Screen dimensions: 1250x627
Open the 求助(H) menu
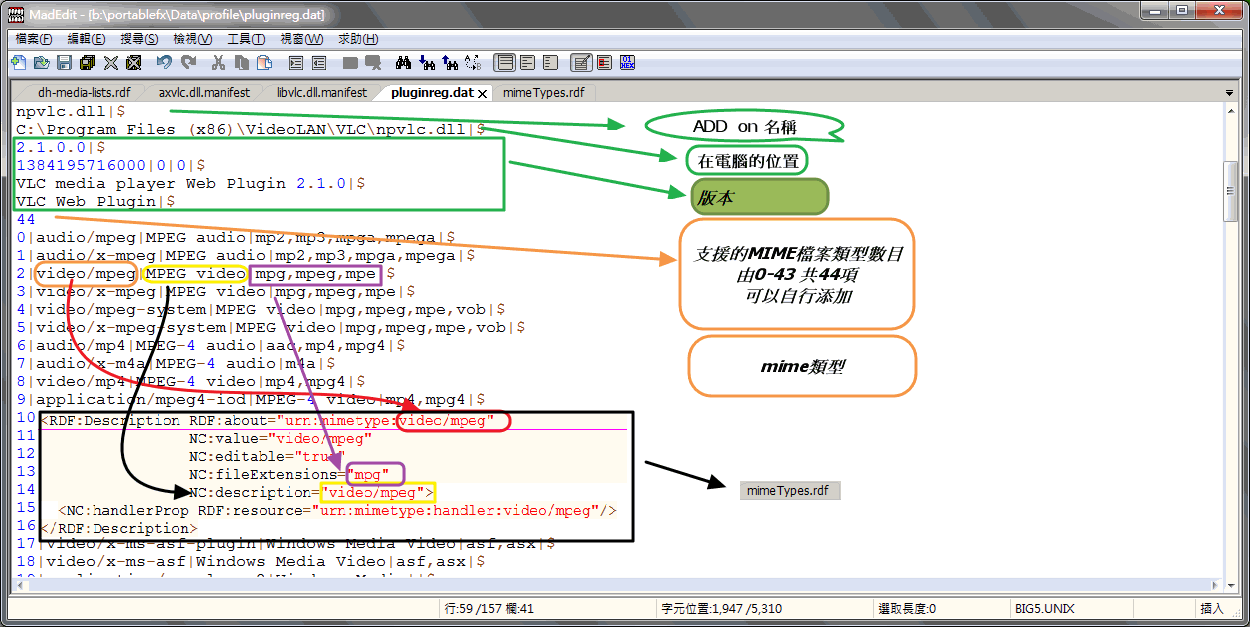(358, 39)
